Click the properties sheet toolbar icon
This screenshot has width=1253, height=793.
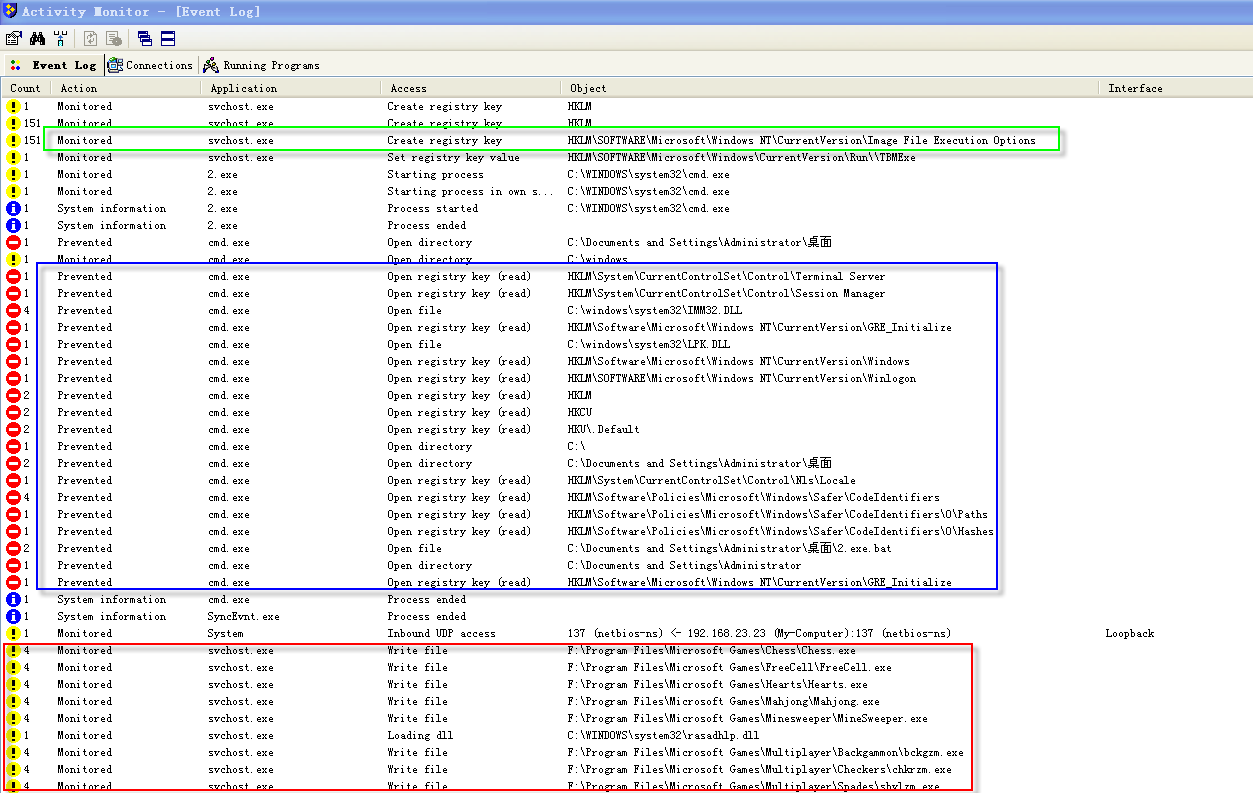click(x=13, y=38)
